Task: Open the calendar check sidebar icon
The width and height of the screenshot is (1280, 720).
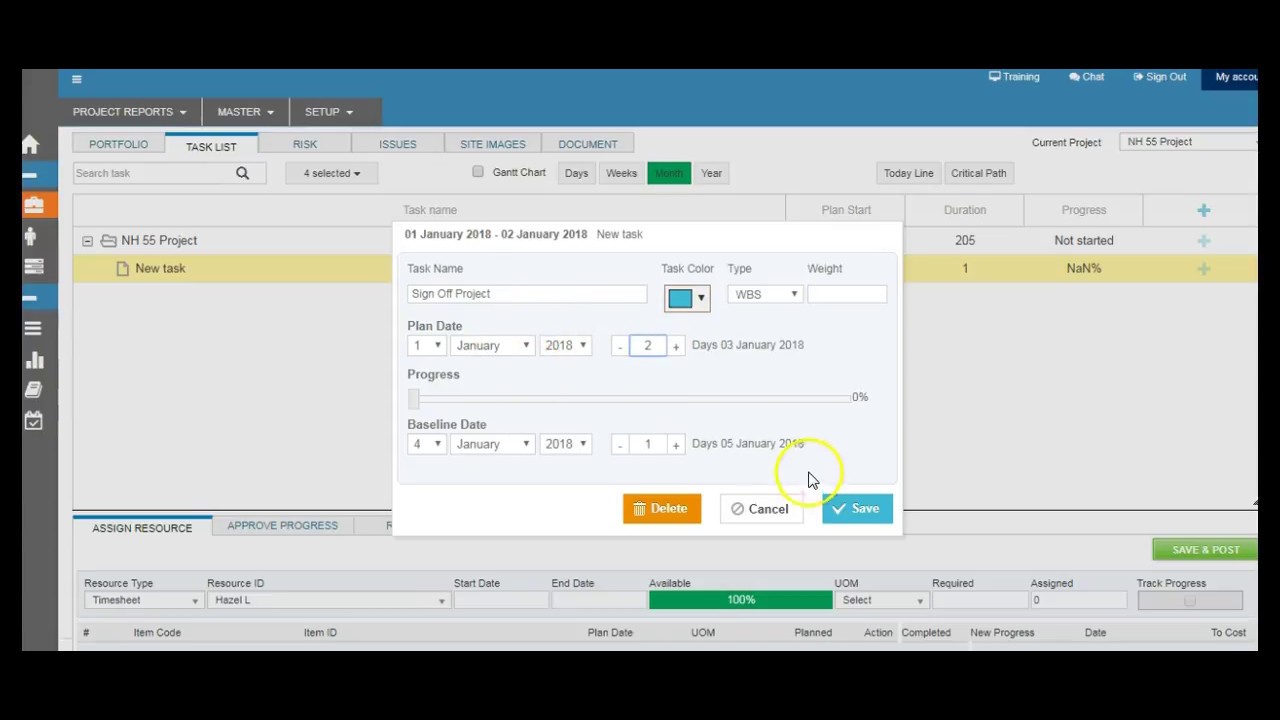Action: [33, 421]
